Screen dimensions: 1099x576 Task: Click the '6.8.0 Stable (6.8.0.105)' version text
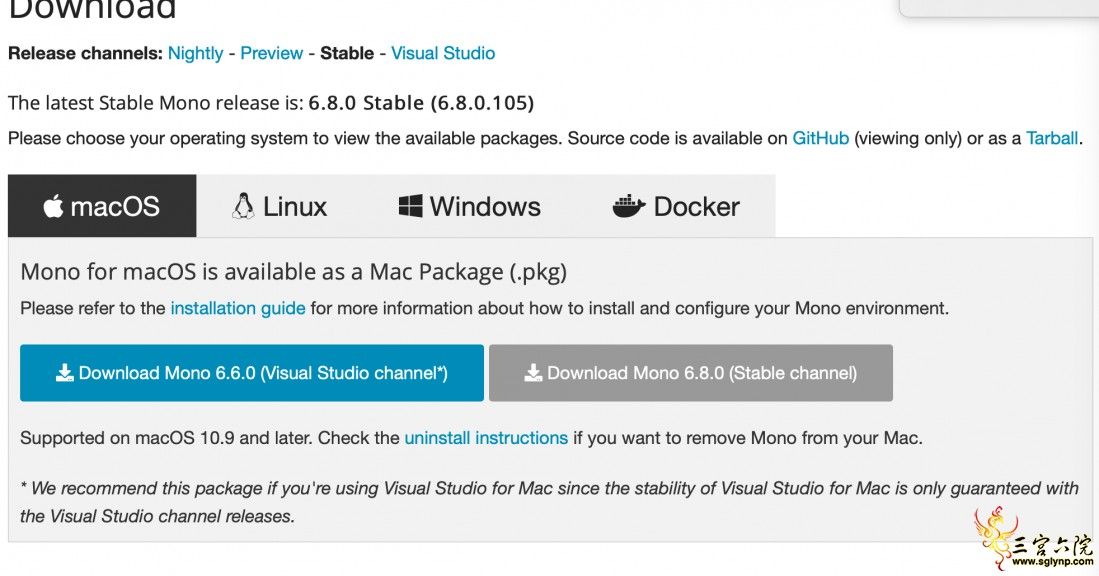(421, 103)
